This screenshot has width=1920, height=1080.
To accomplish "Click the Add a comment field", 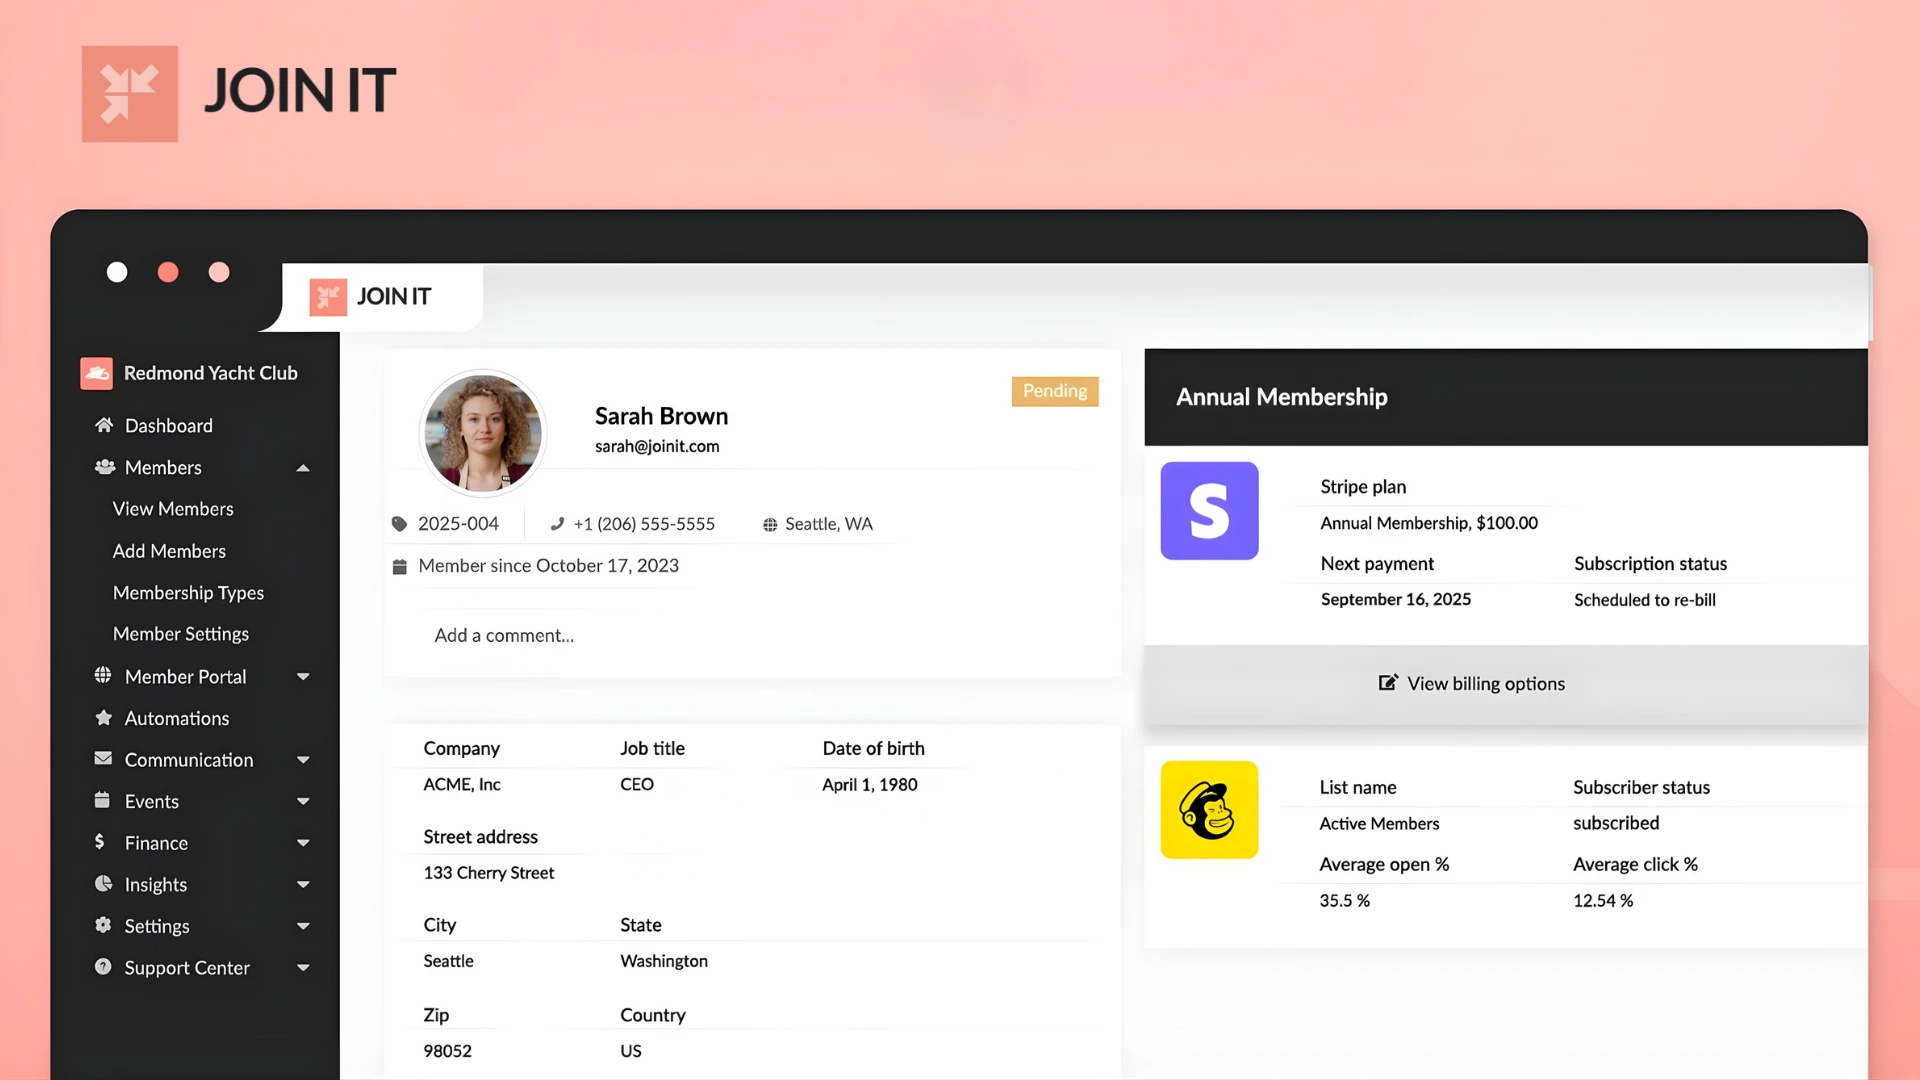I will (504, 636).
